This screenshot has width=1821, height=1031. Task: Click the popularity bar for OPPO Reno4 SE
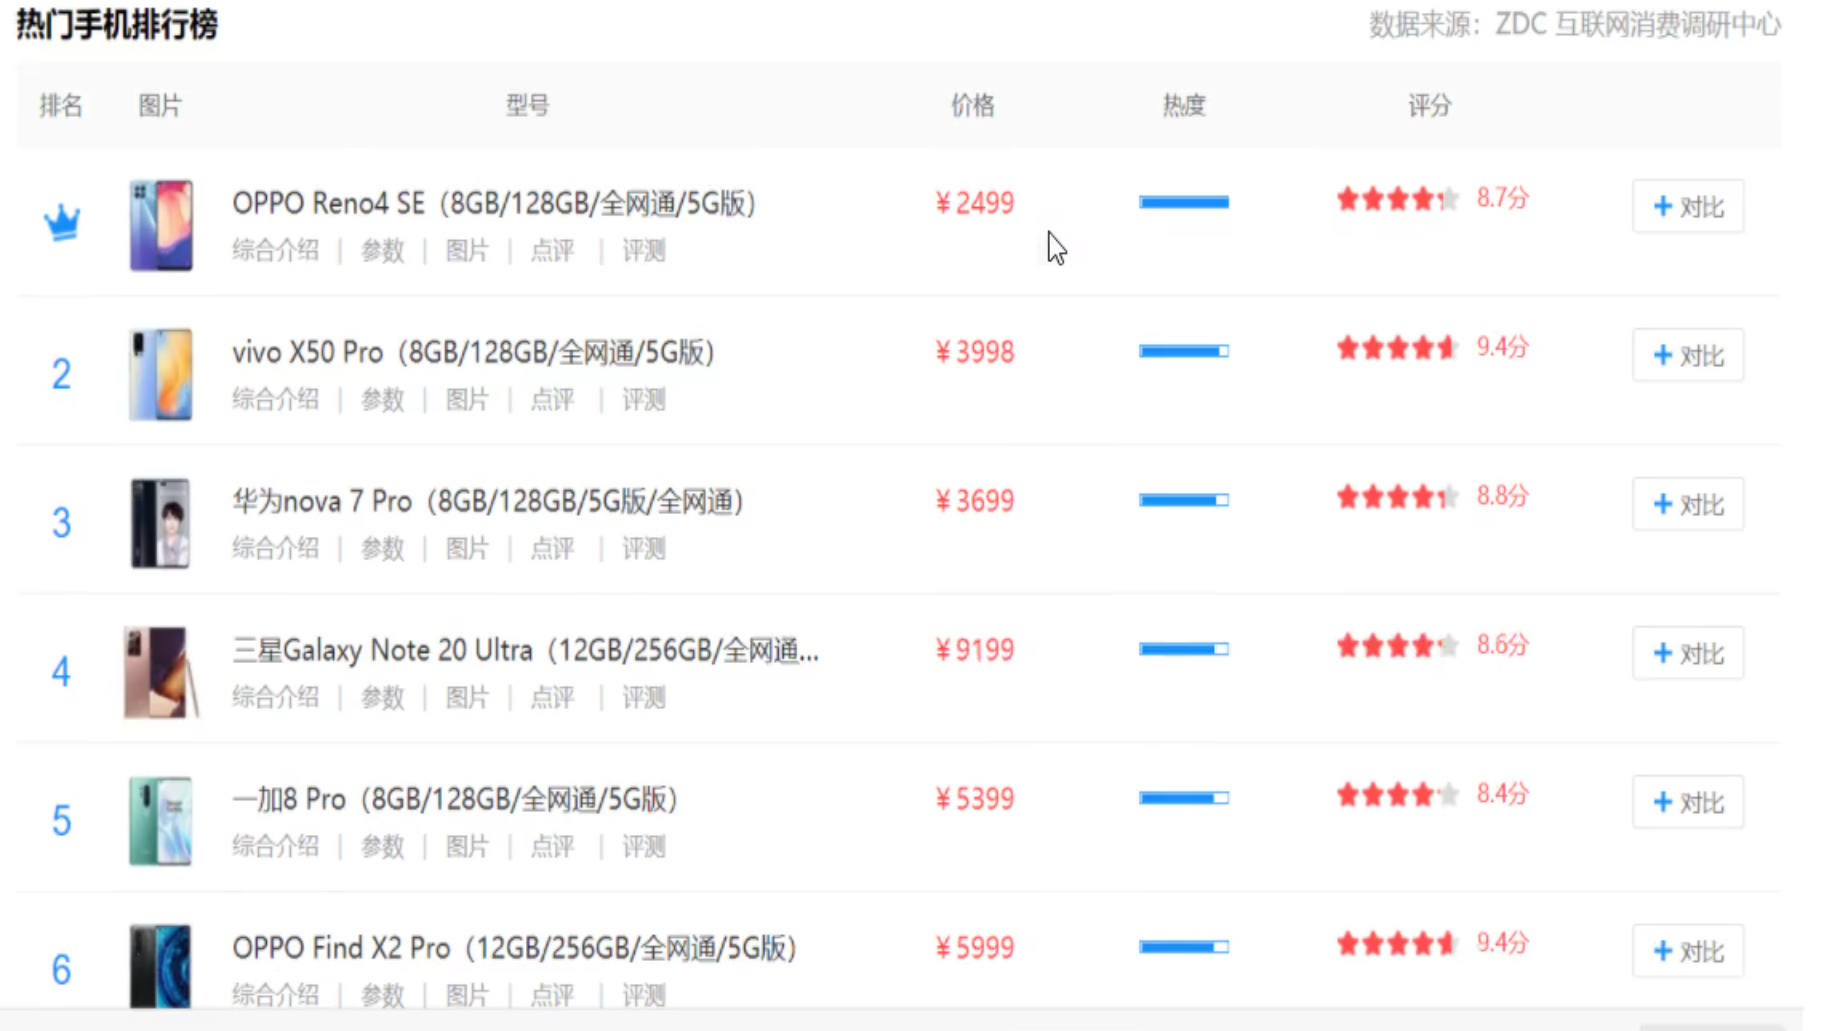click(1183, 202)
